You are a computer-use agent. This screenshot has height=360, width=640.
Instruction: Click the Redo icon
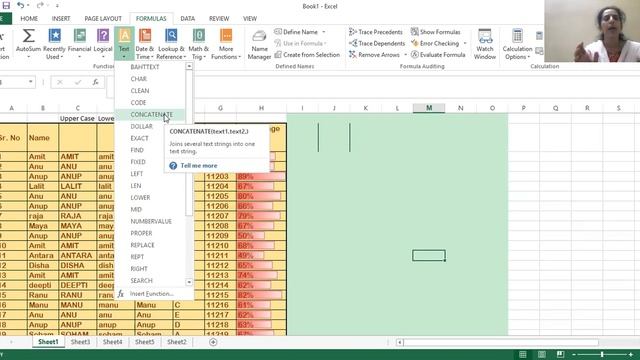pyautogui.click(x=40, y=6)
